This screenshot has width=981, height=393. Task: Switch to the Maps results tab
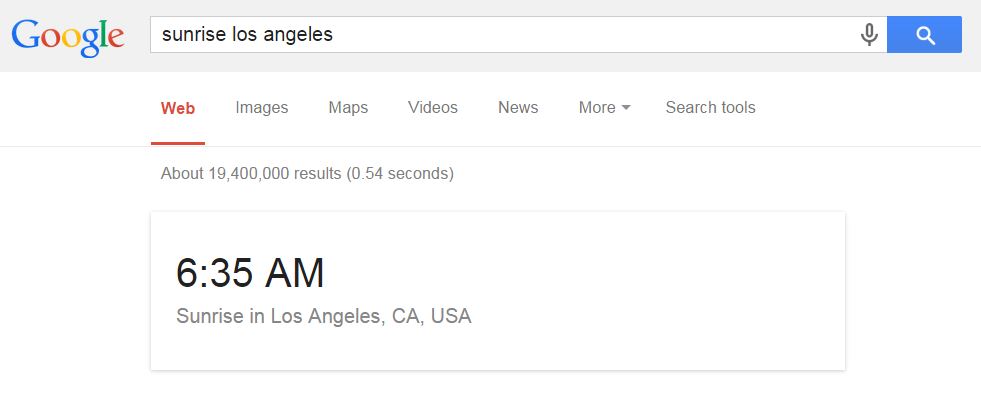pos(348,108)
